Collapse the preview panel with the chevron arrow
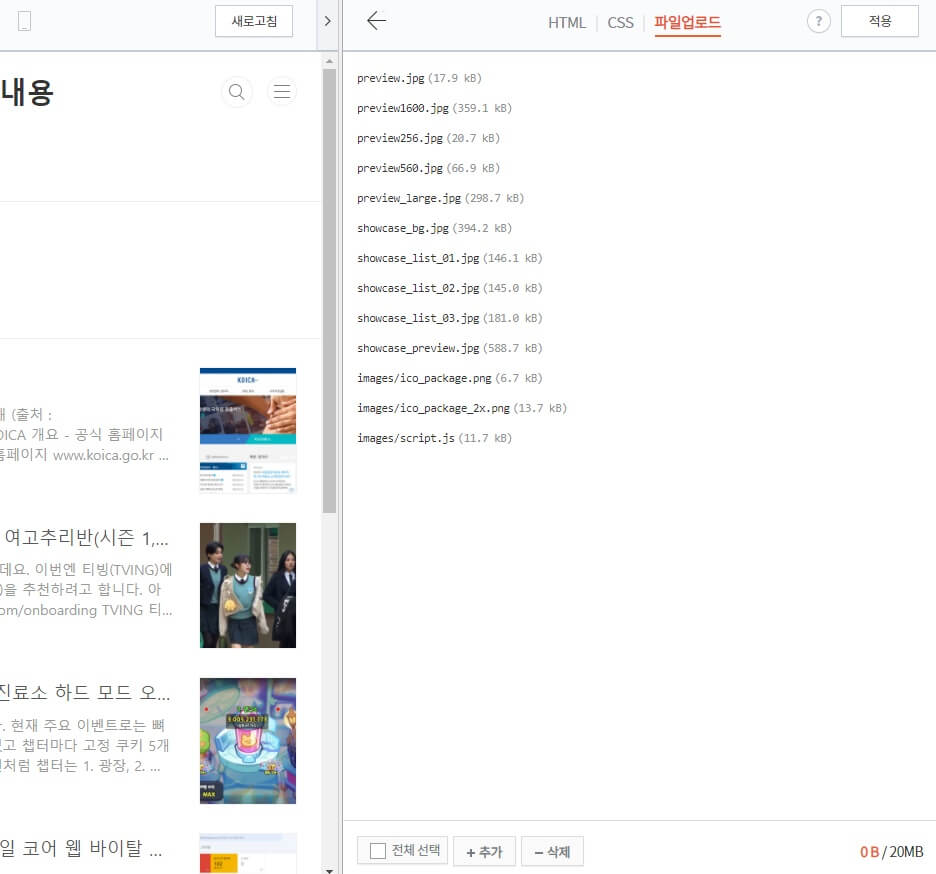This screenshot has width=936, height=874. [327, 21]
